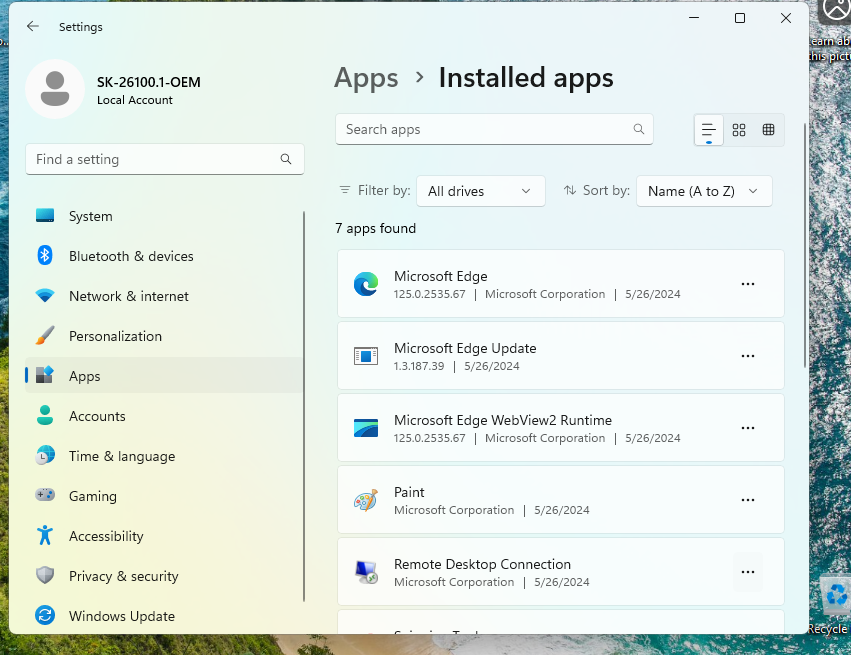Image resolution: width=851 pixels, height=655 pixels.
Task: Close the Settings window
Action: (x=785, y=18)
